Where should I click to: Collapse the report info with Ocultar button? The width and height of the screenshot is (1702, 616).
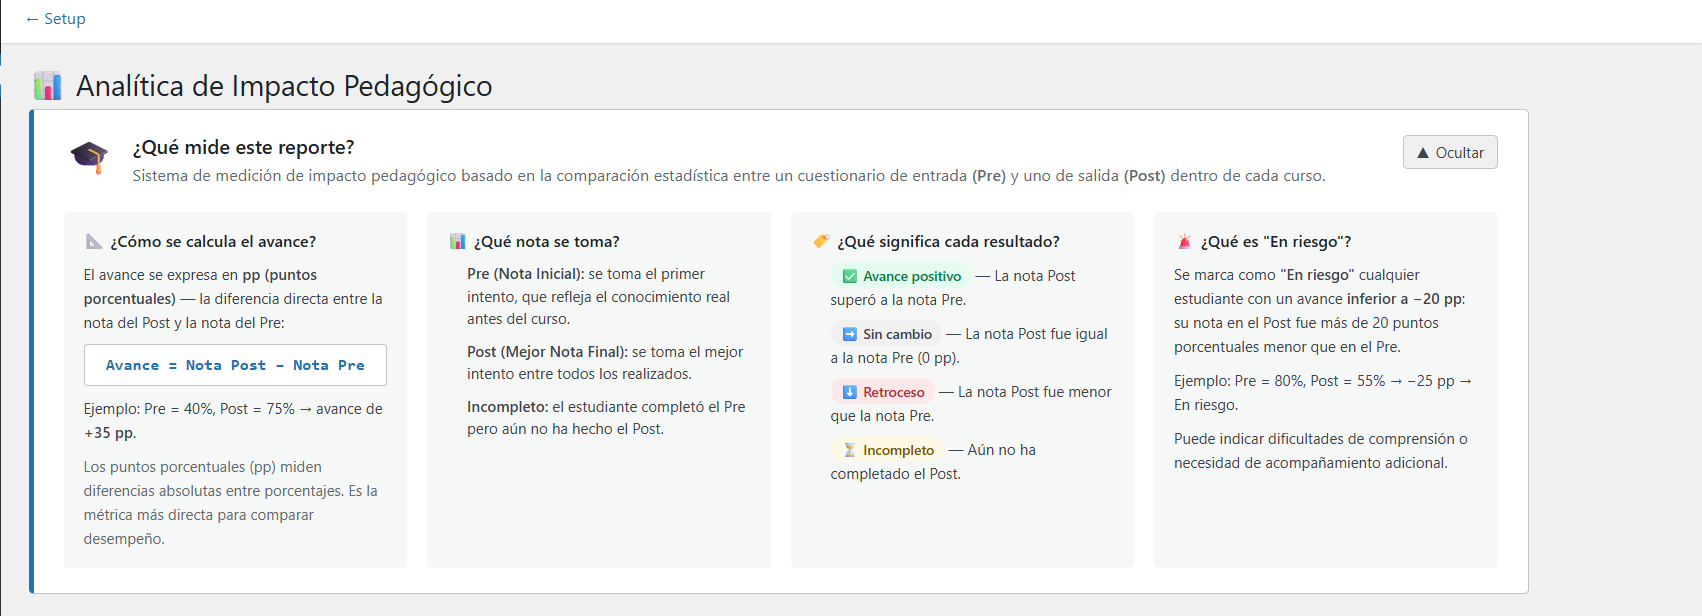point(1450,153)
